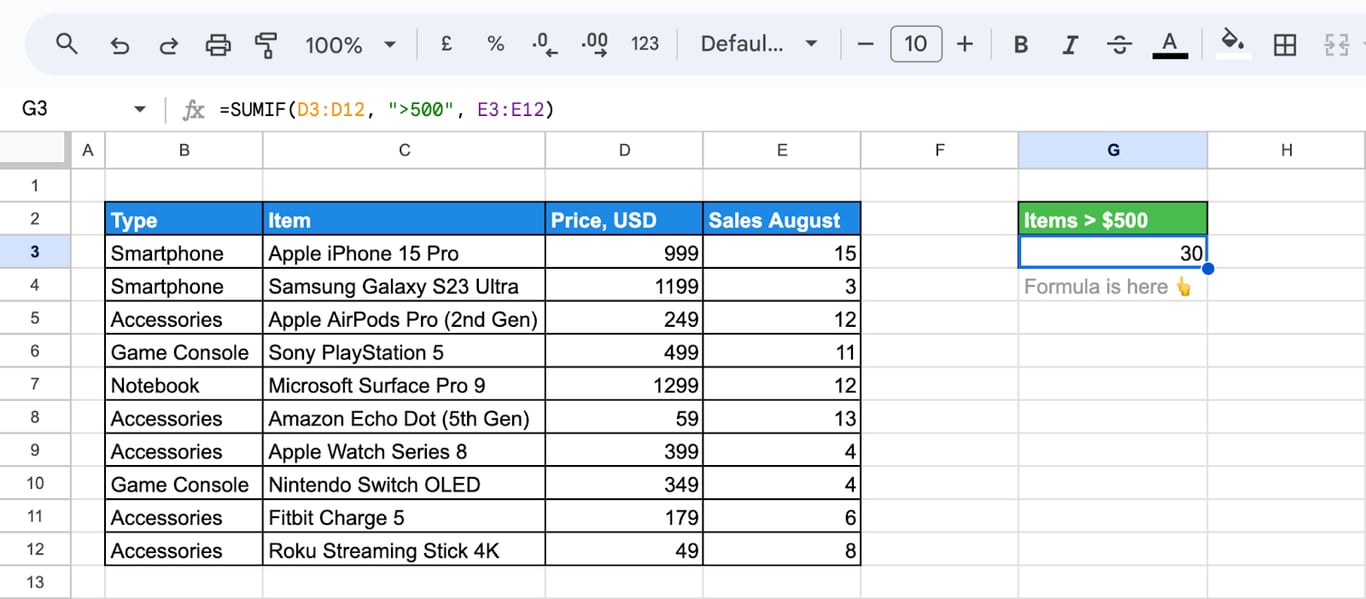The width and height of the screenshot is (1366, 599).
Task: Click the merge cells icon
Action: tap(1336, 44)
